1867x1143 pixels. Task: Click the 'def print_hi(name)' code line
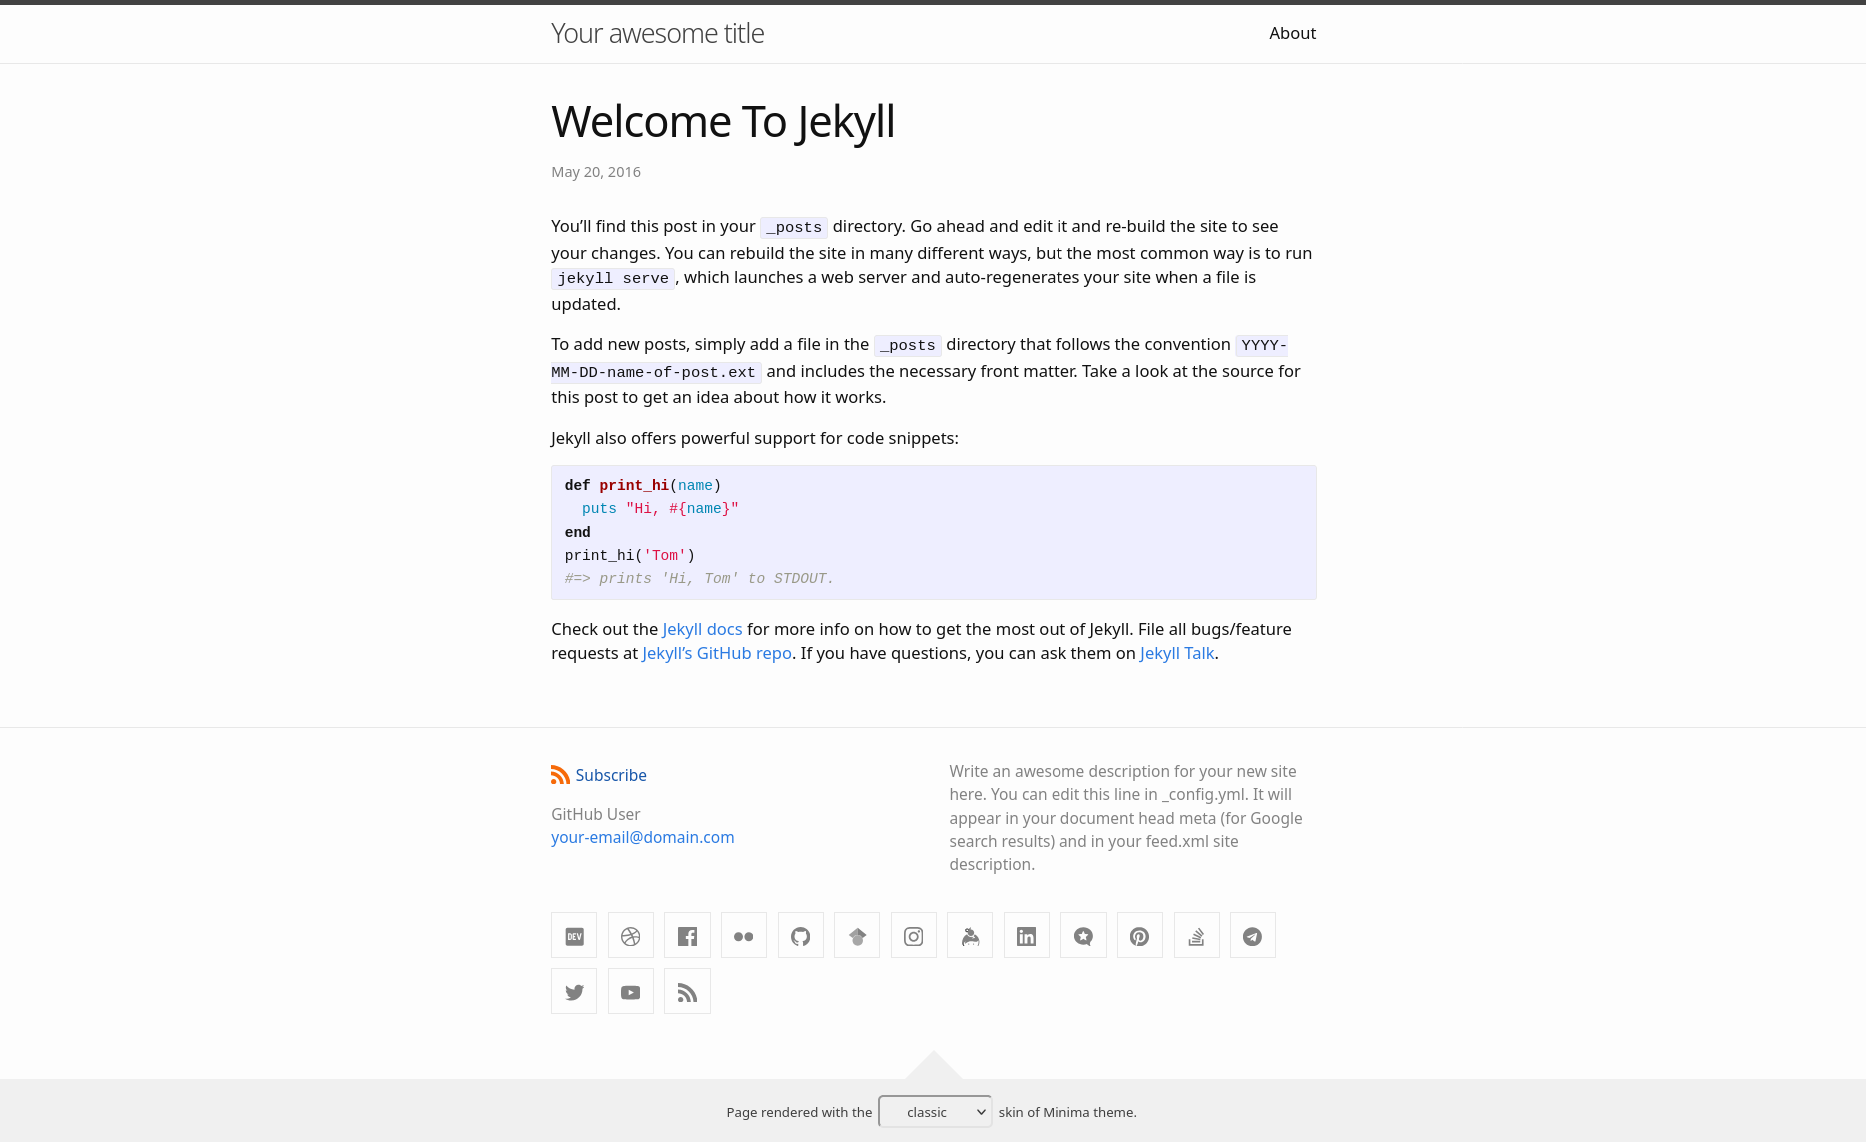click(643, 486)
